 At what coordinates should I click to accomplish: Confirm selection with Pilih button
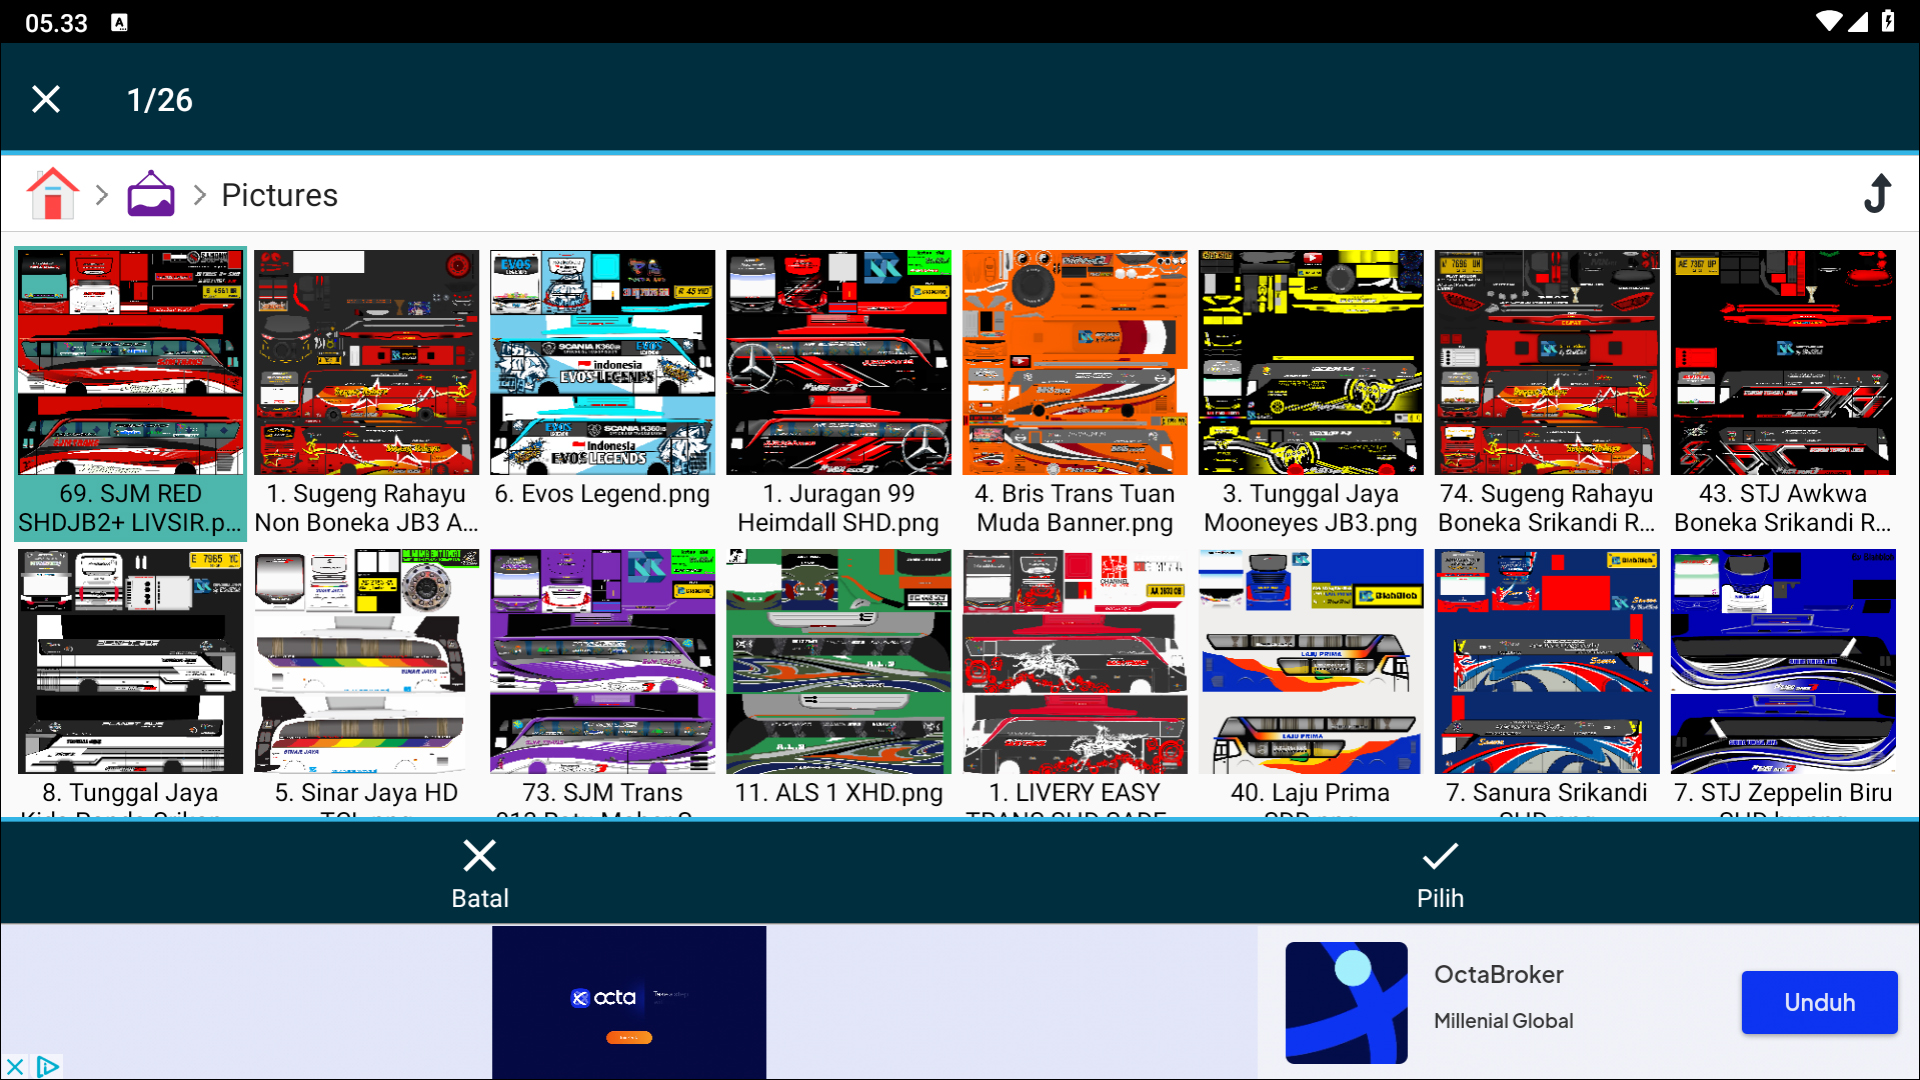point(1440,873)
